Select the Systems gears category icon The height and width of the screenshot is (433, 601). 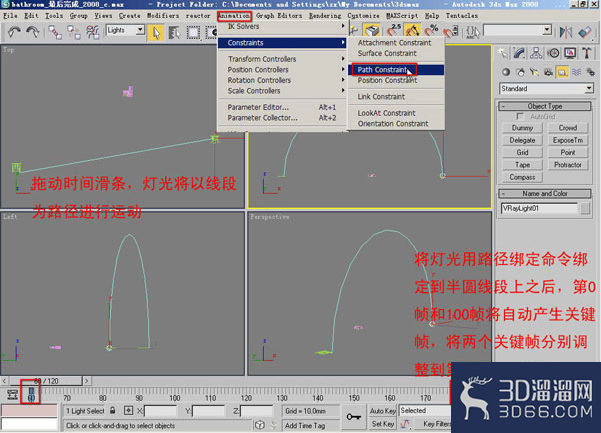point(590,72)
